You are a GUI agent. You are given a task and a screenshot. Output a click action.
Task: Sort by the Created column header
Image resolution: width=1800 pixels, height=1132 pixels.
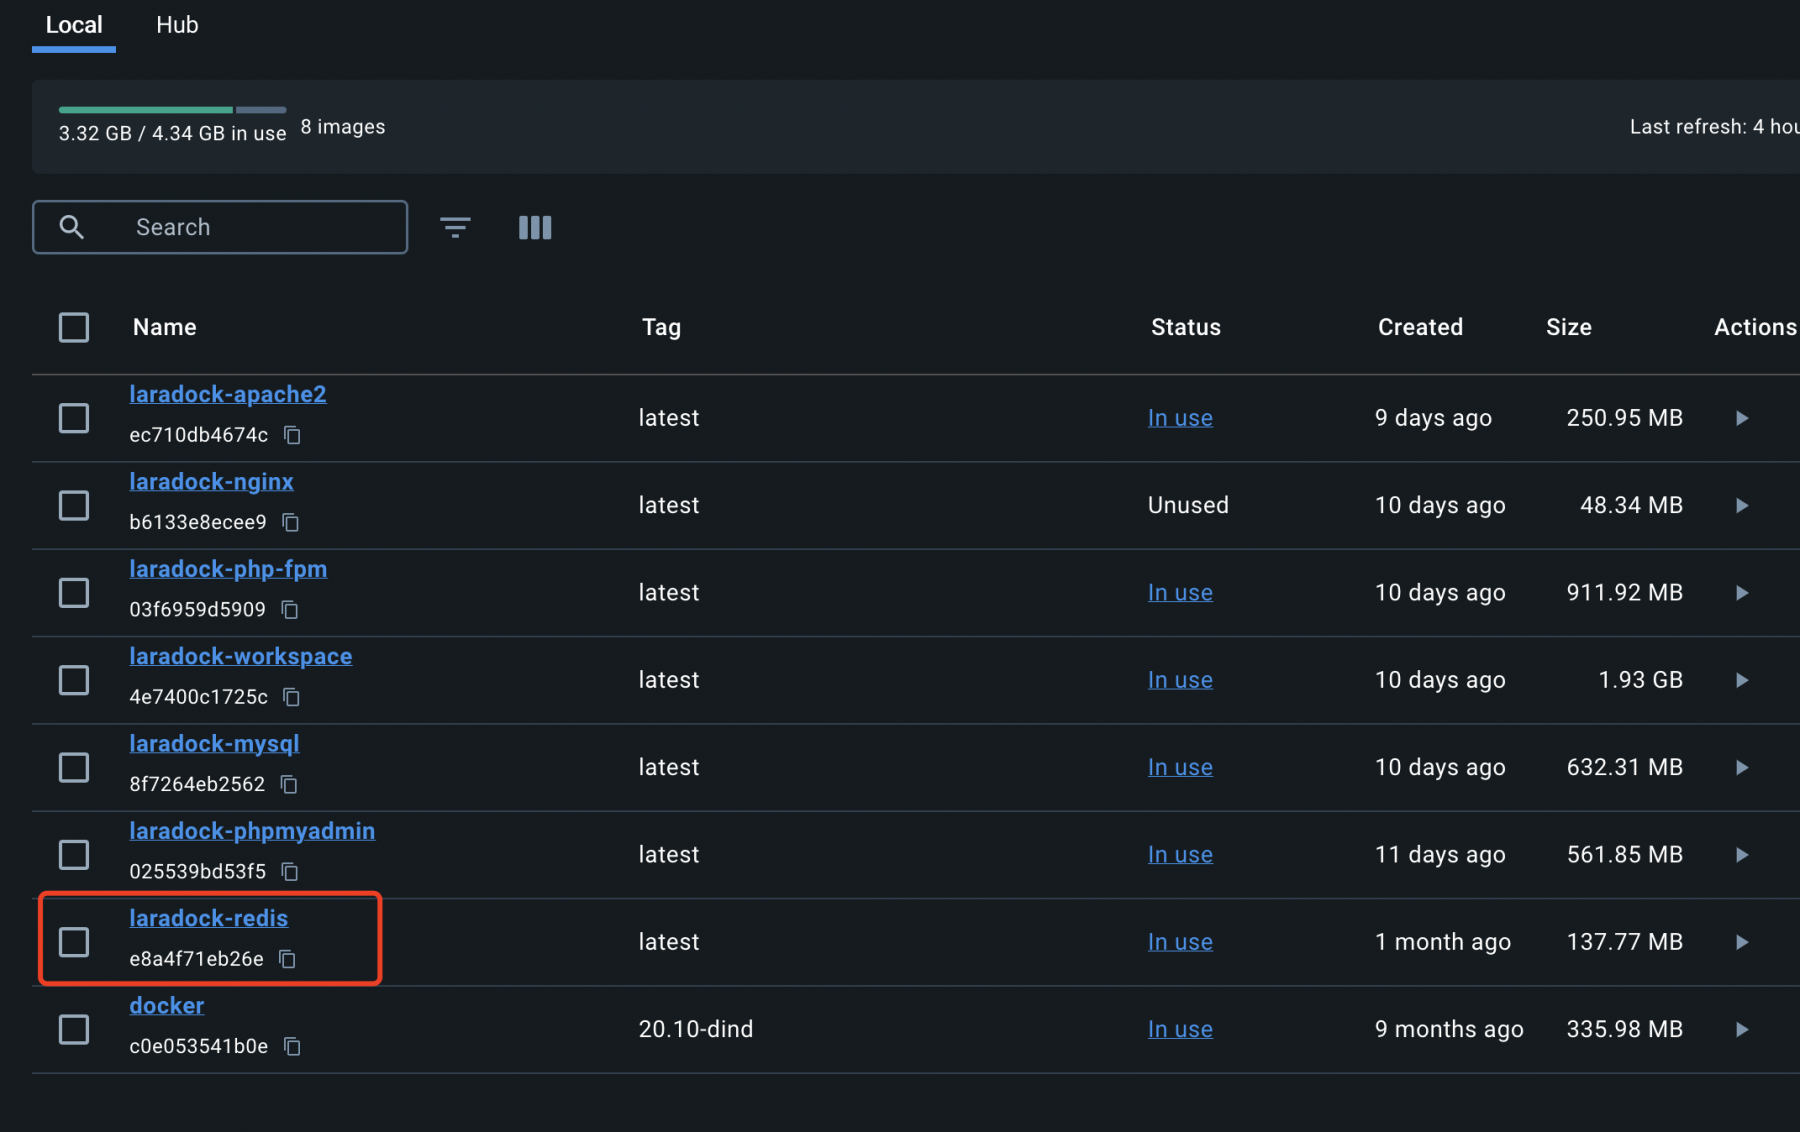point(1420,327)
